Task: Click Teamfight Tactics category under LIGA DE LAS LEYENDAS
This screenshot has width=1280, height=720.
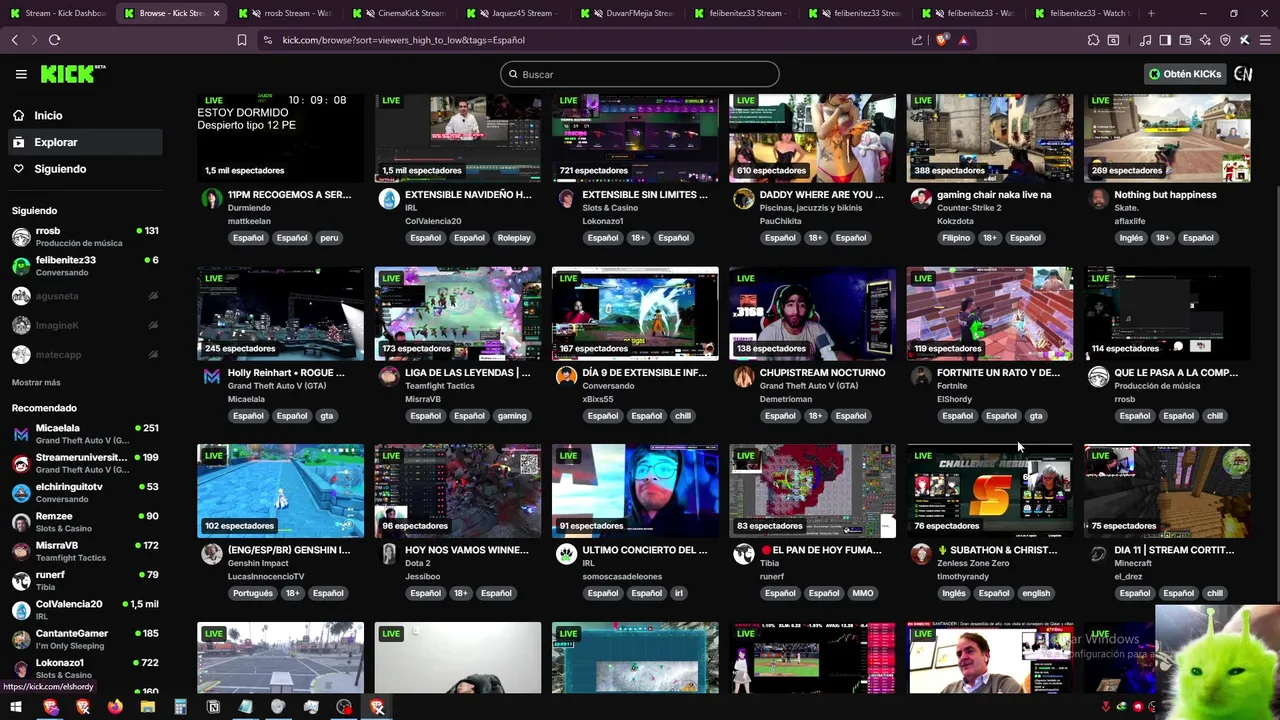Action: [x=441, y=386]
